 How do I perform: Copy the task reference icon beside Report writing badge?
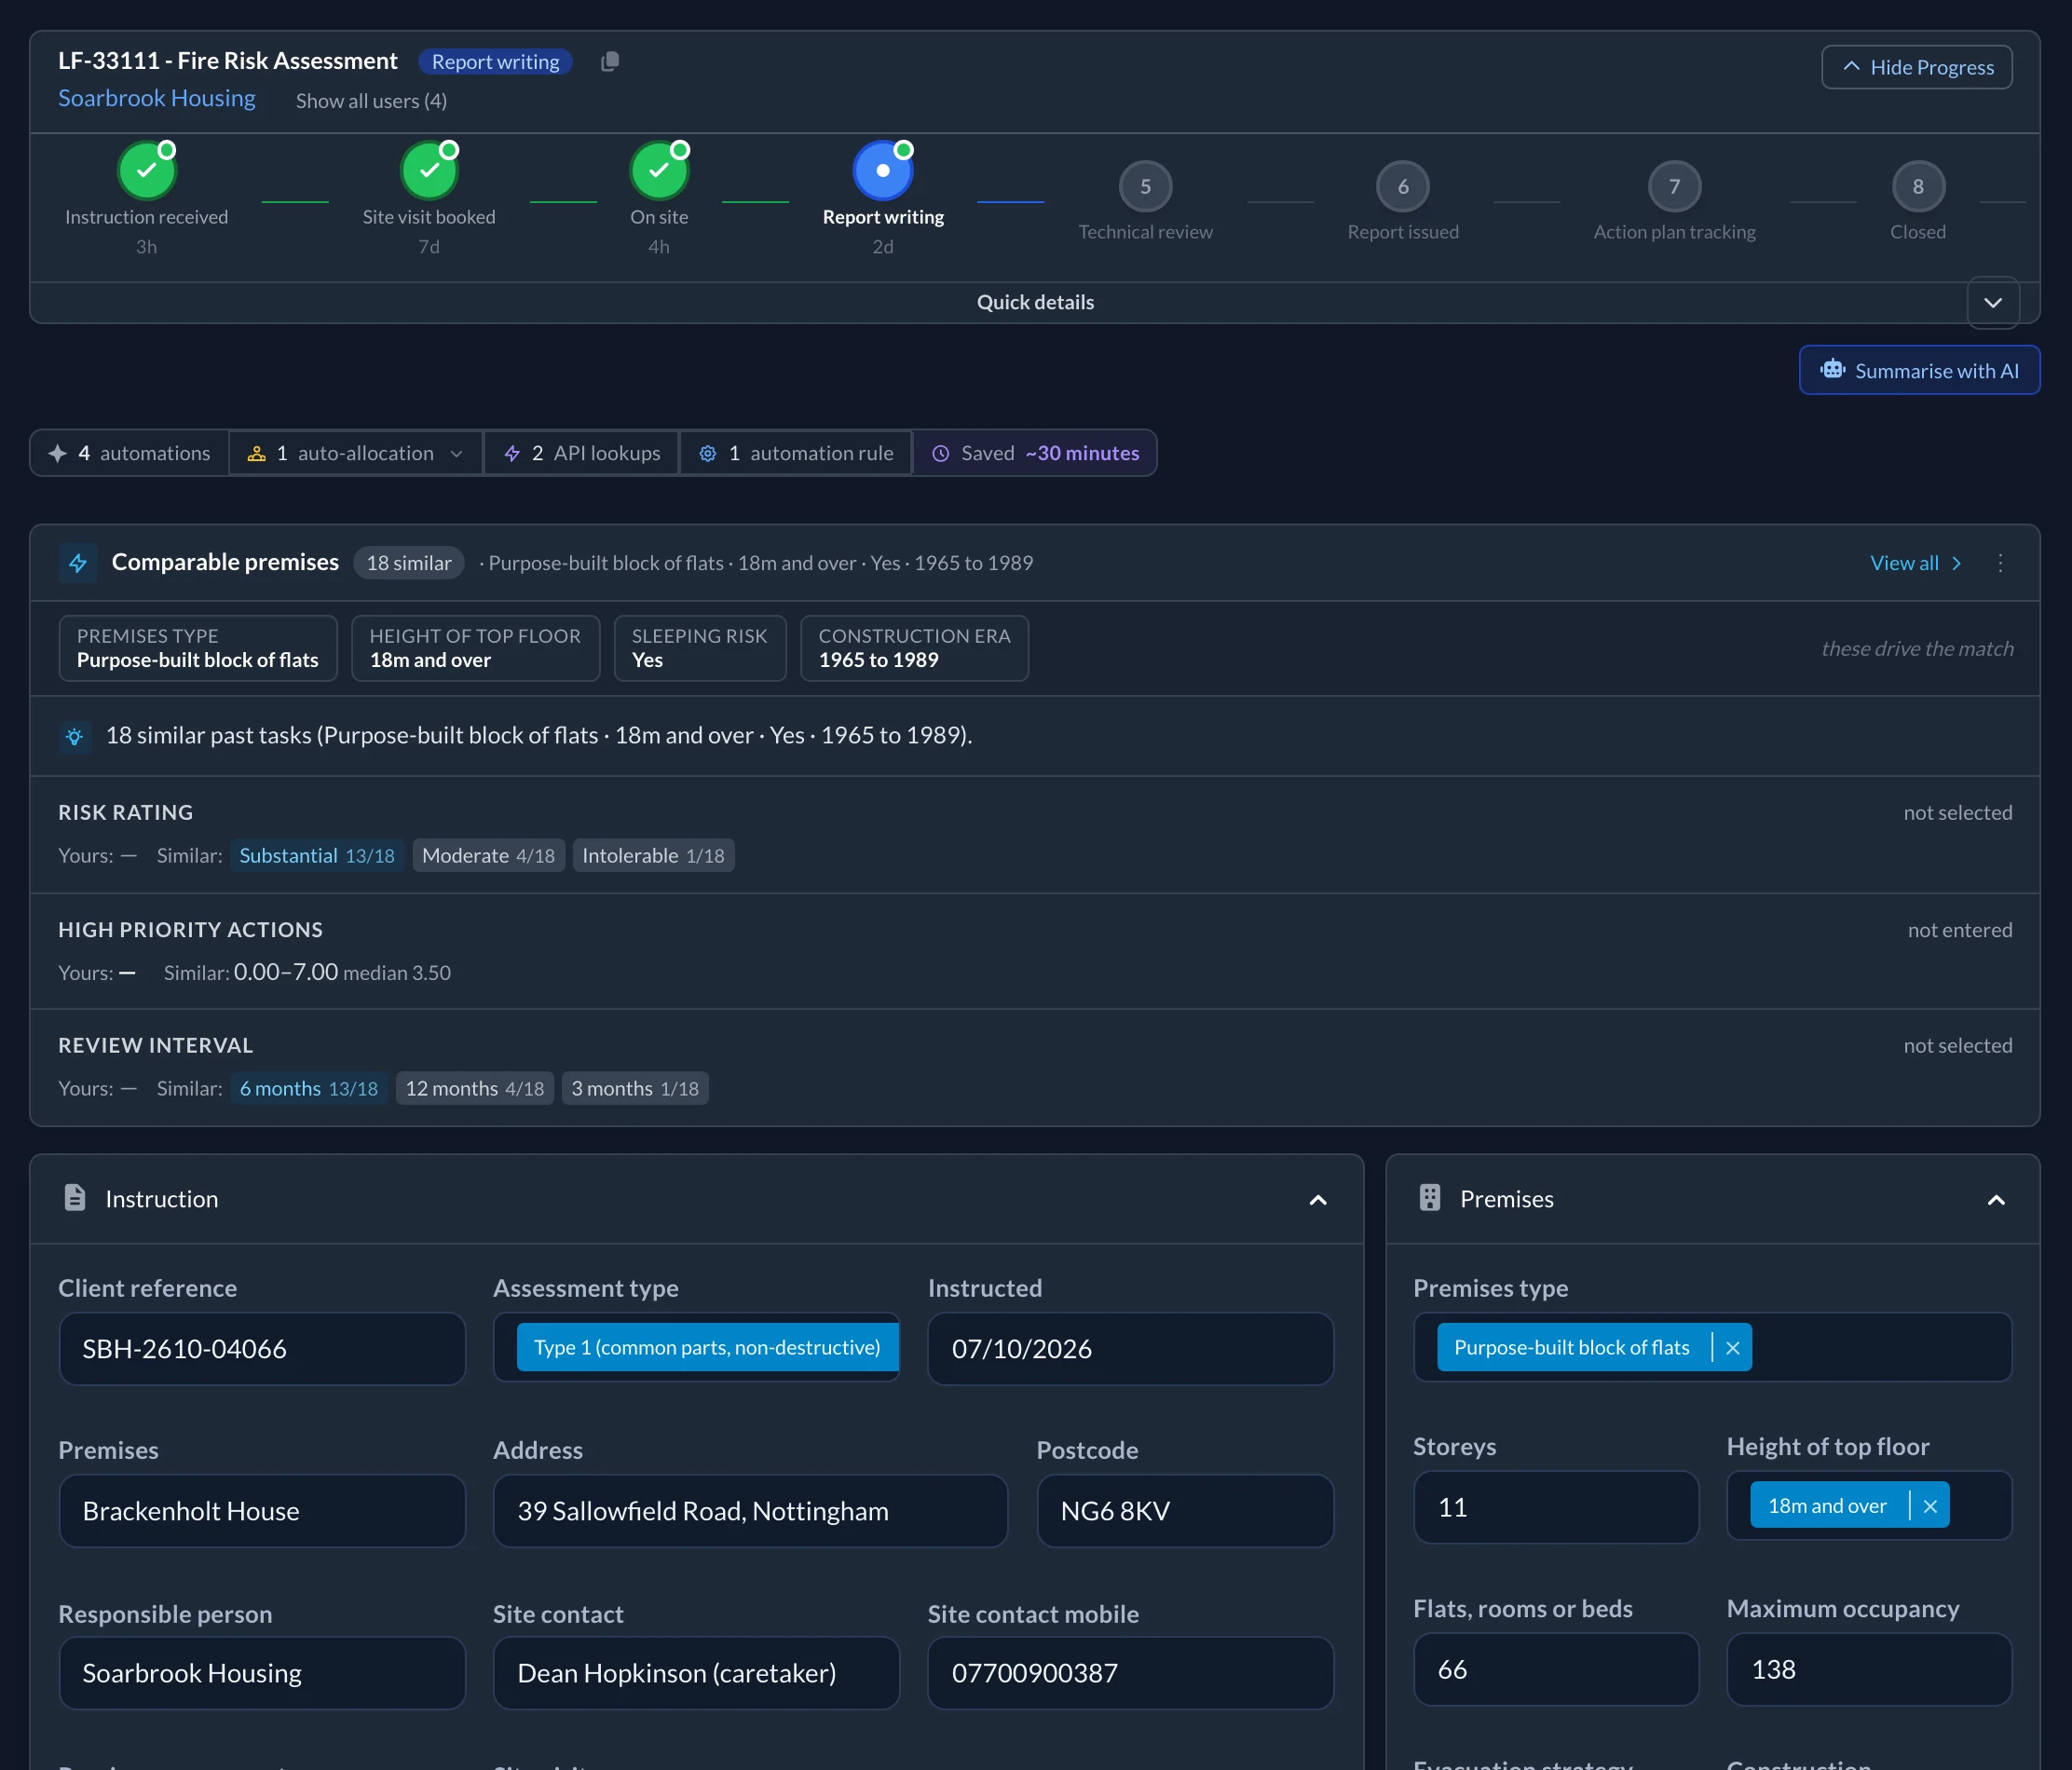tap(610, 62)
